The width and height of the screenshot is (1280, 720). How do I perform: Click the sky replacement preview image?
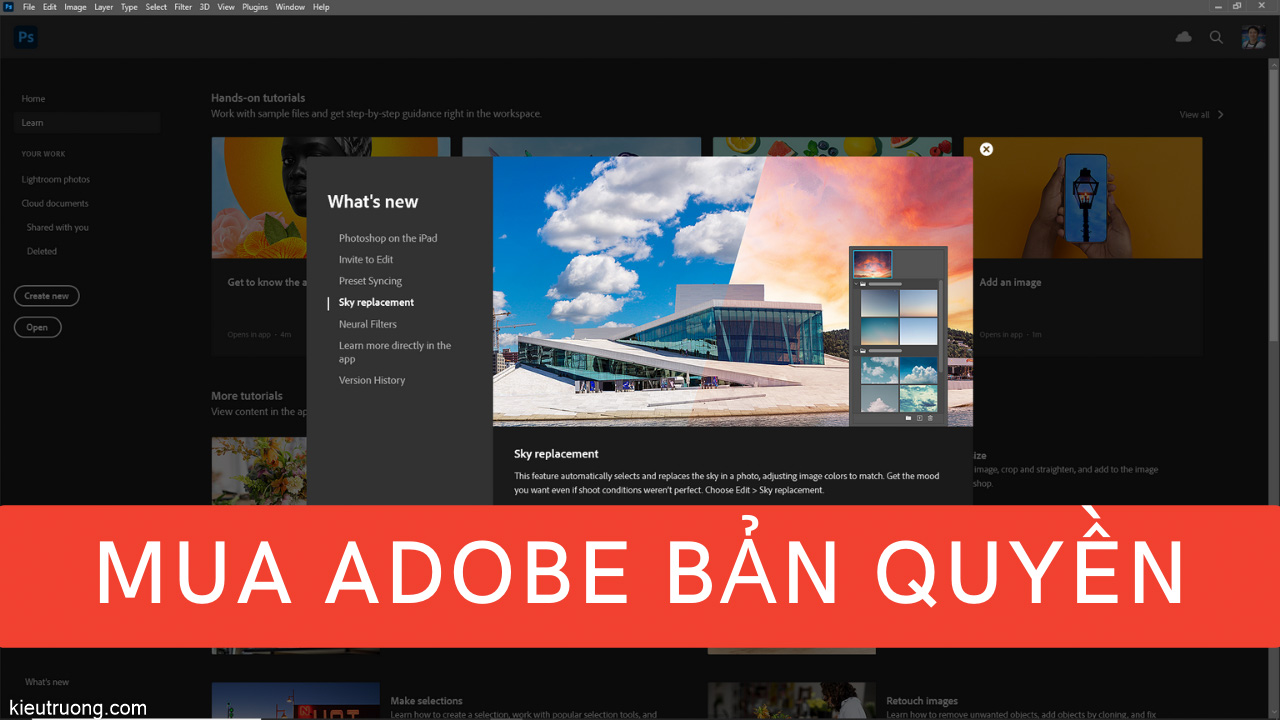pyautogui.click(x=733, y=292)
